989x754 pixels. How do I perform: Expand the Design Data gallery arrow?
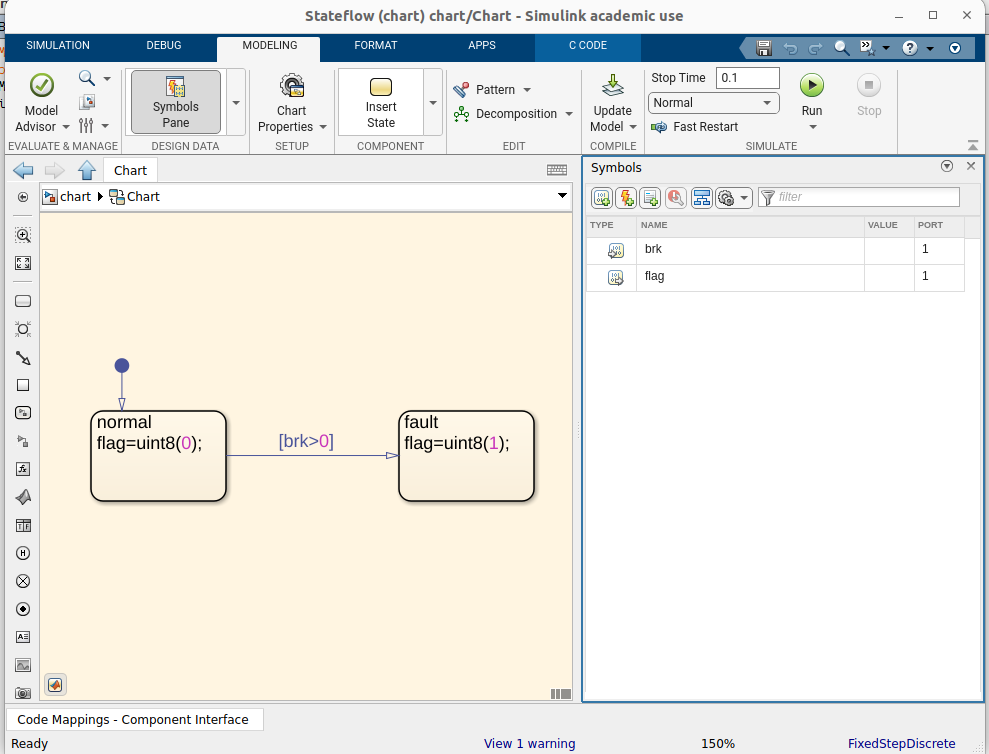[236, 102]
